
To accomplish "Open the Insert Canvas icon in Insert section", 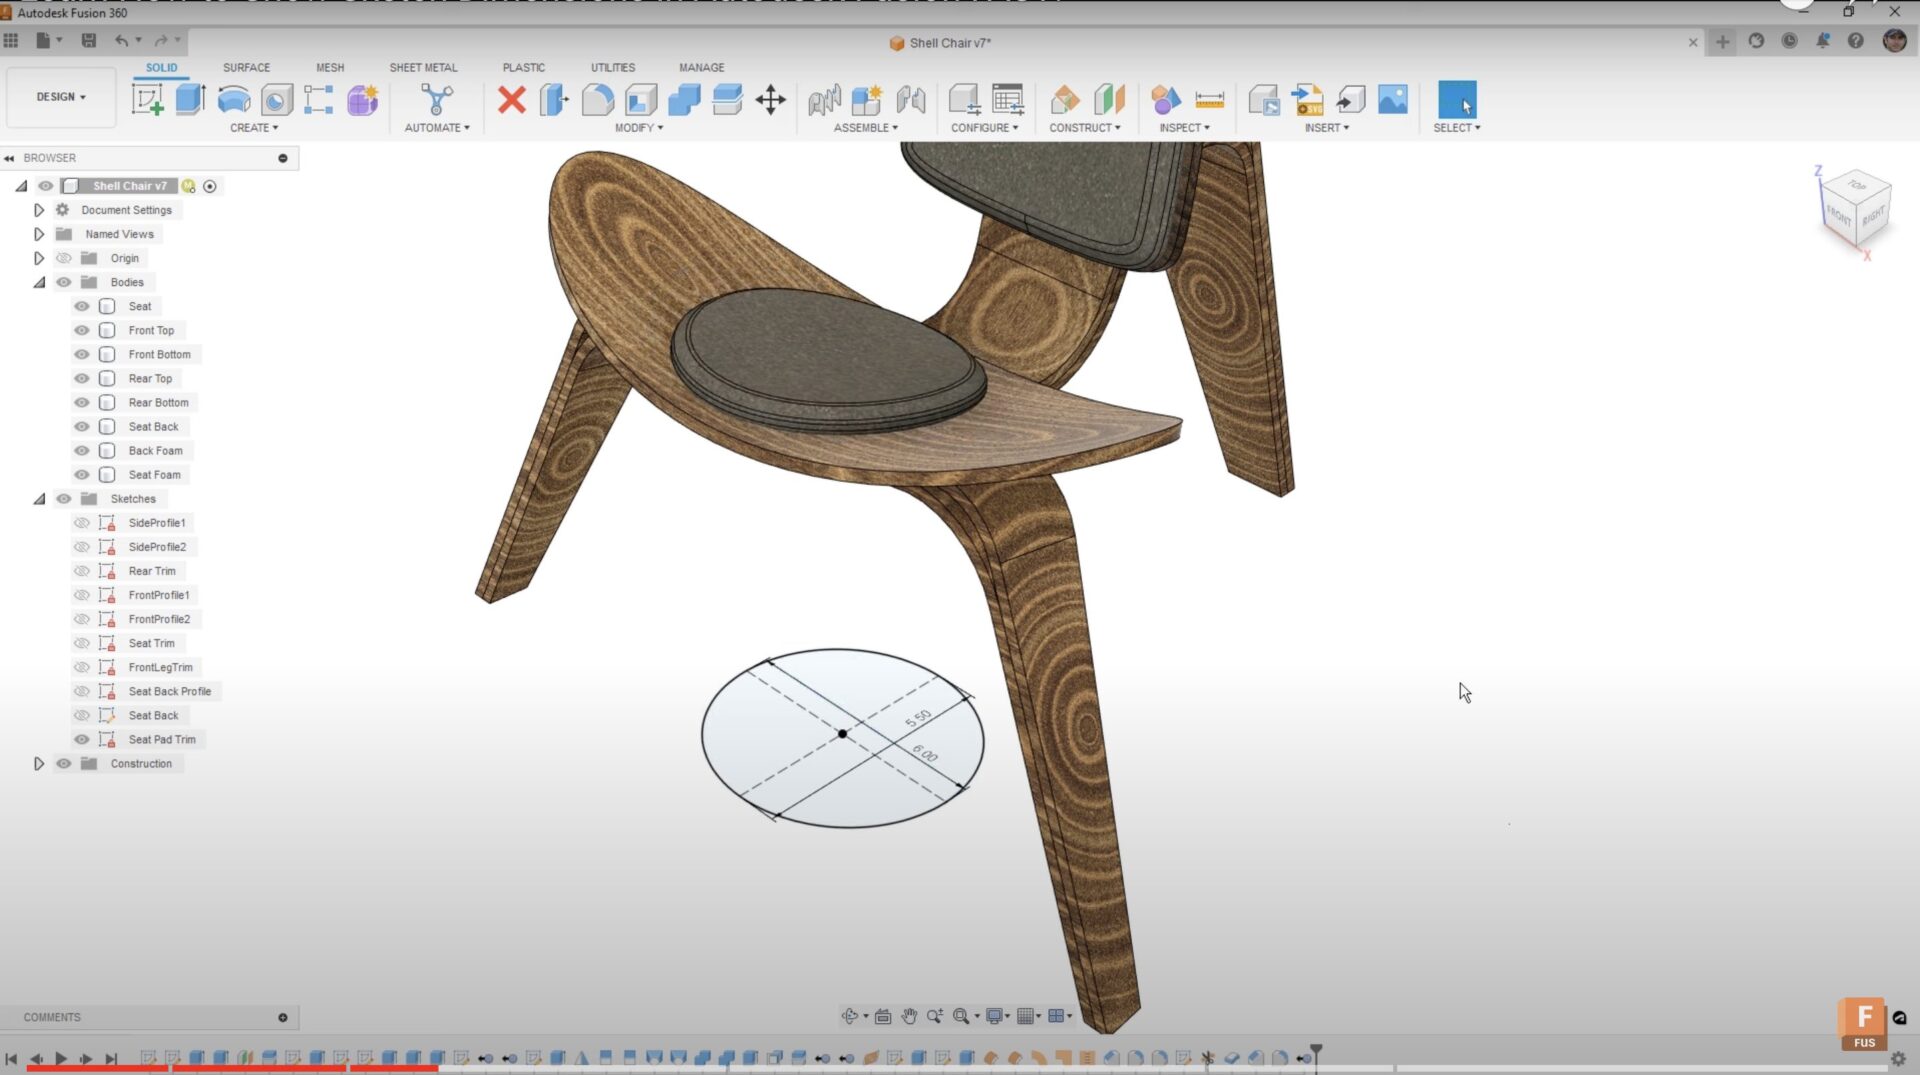I will (x=1393, y=99).
